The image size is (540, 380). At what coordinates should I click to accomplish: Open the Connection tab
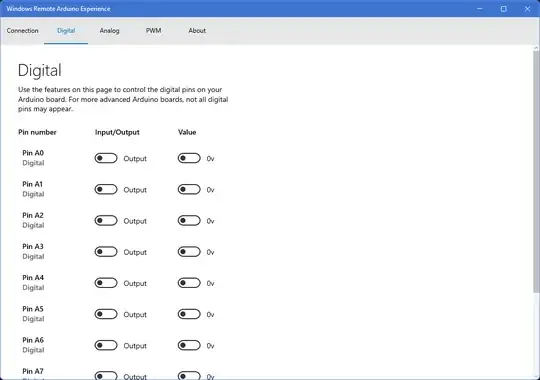pos(22,31)
